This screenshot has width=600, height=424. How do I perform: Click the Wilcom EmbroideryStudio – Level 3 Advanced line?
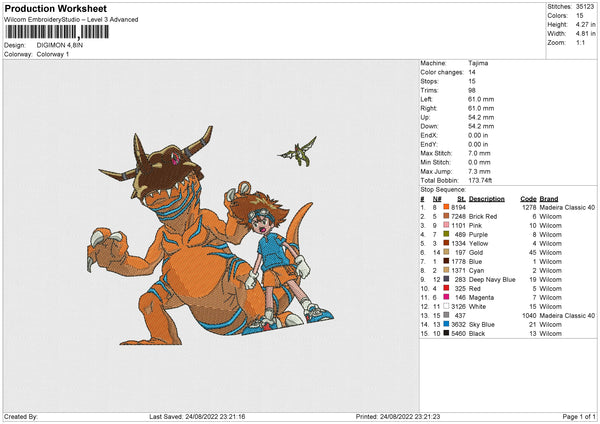pyautogui.click(x=71, y=20)
